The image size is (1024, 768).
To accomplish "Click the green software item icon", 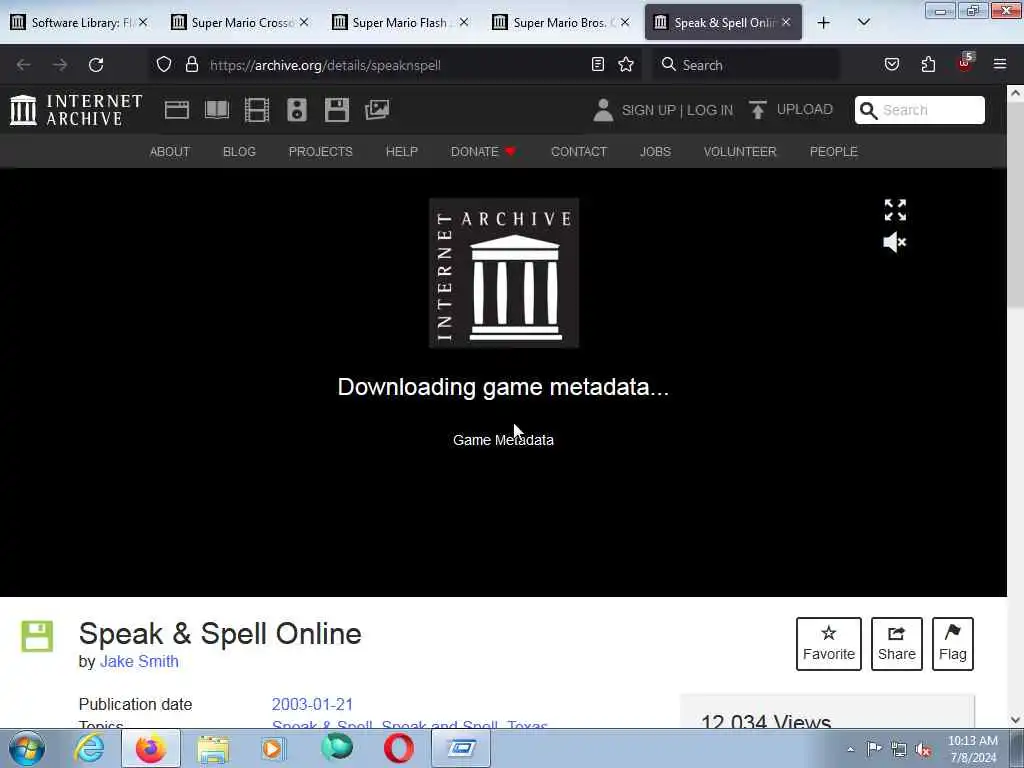I will [x=37, y=635].
